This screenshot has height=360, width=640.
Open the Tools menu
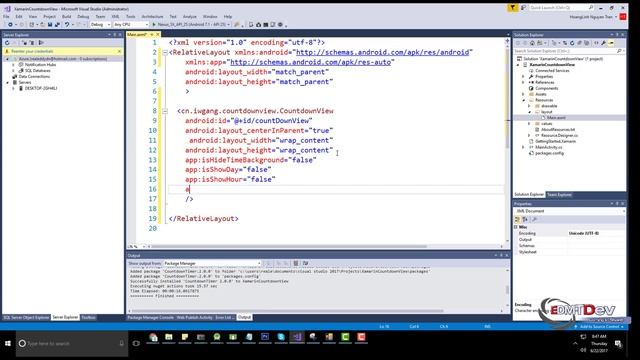(x=131, y=17)
